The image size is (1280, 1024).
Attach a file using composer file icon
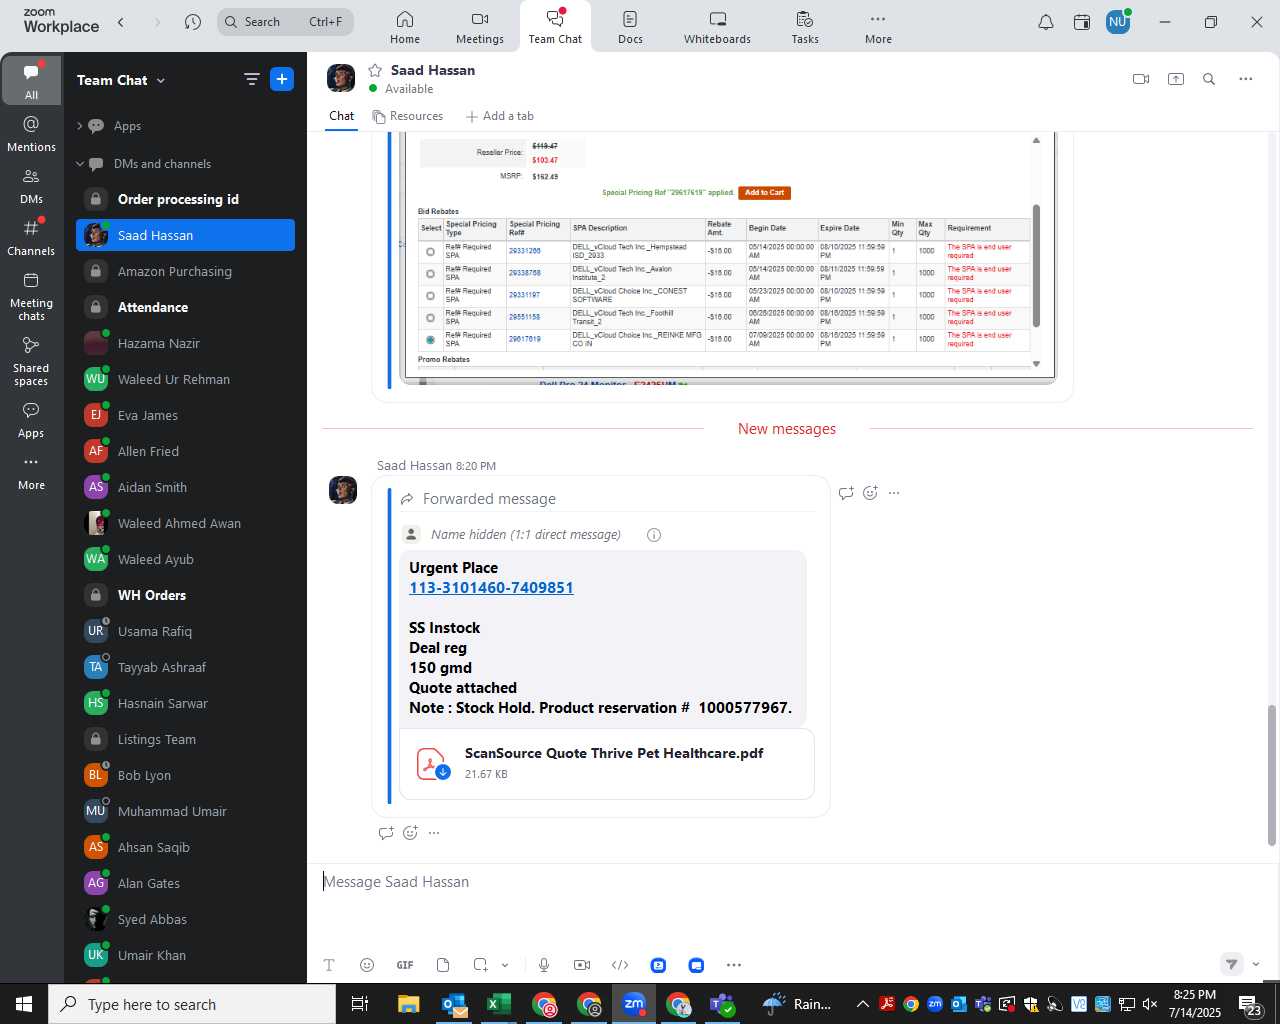pyautogui.click(x=443, y=965)
